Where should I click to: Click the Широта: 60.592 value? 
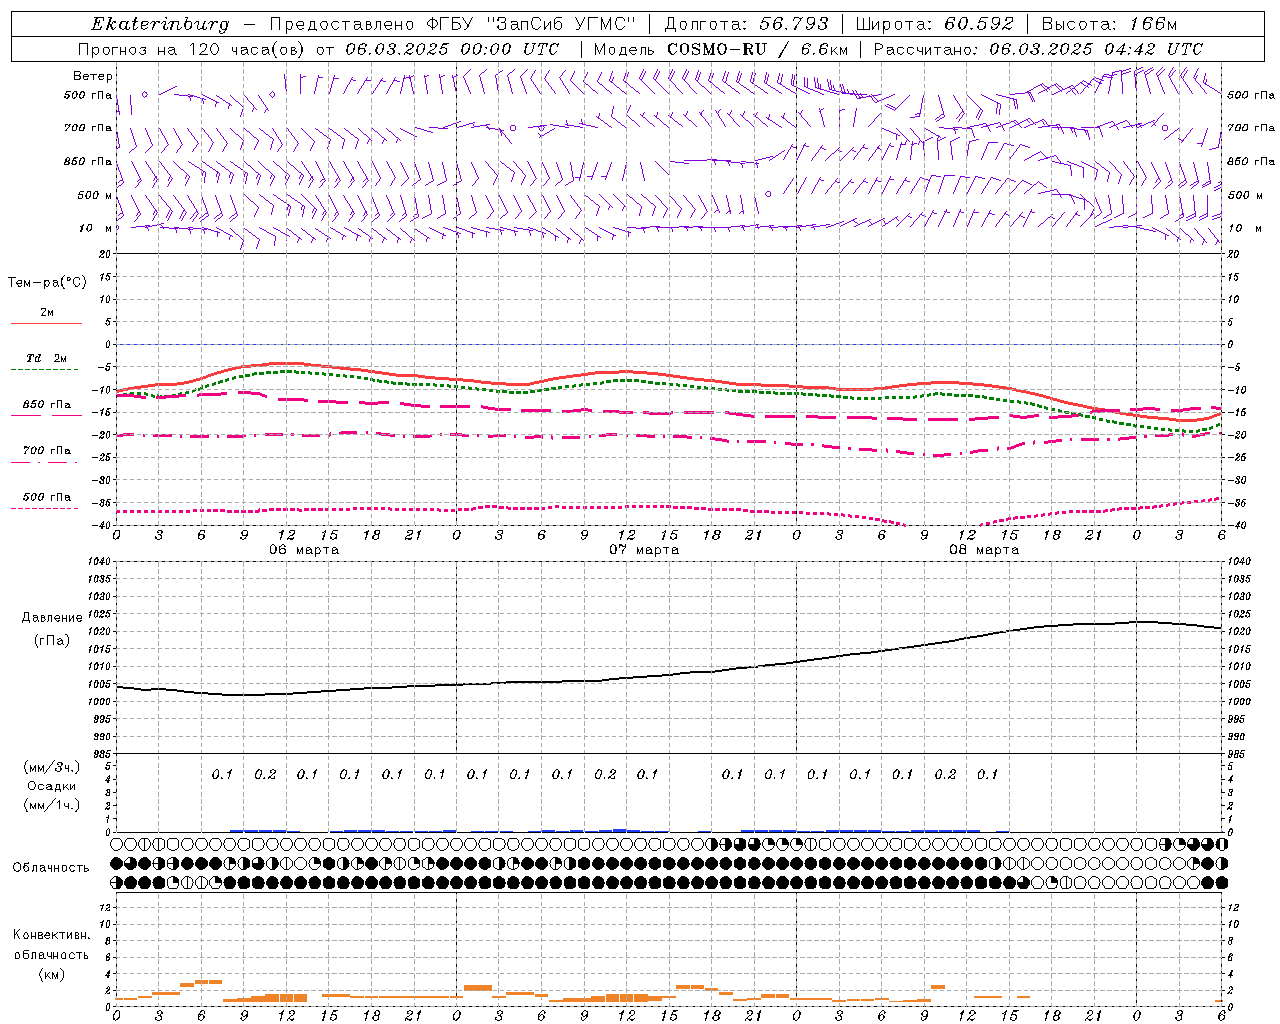(x=935, y=24)
